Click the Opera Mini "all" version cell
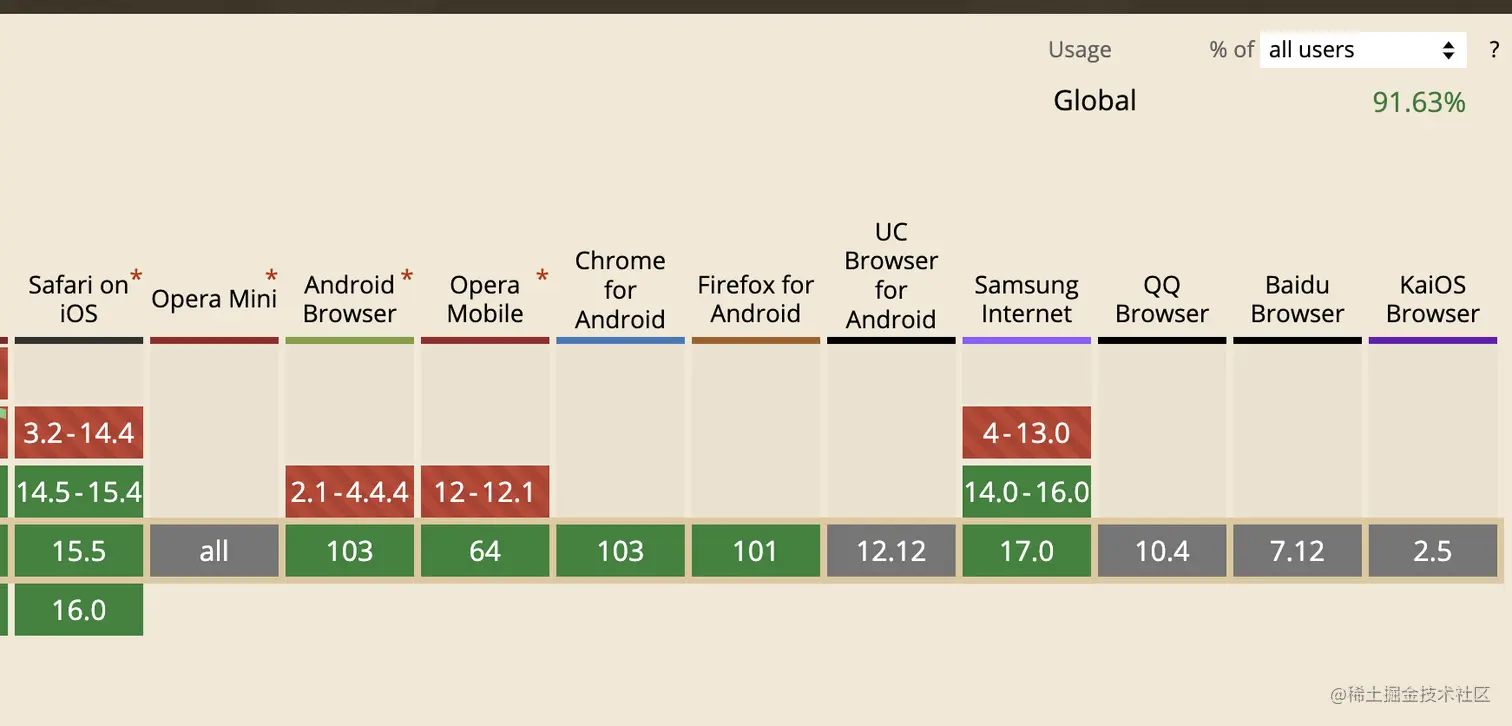Image resolution: width=1512 pixels, height=726 pixels. (x=214, y=551)
